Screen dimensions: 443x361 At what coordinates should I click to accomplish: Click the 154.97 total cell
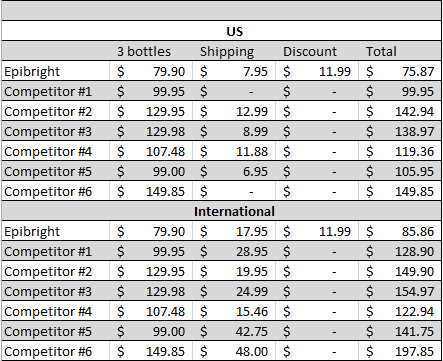(400, 291)
